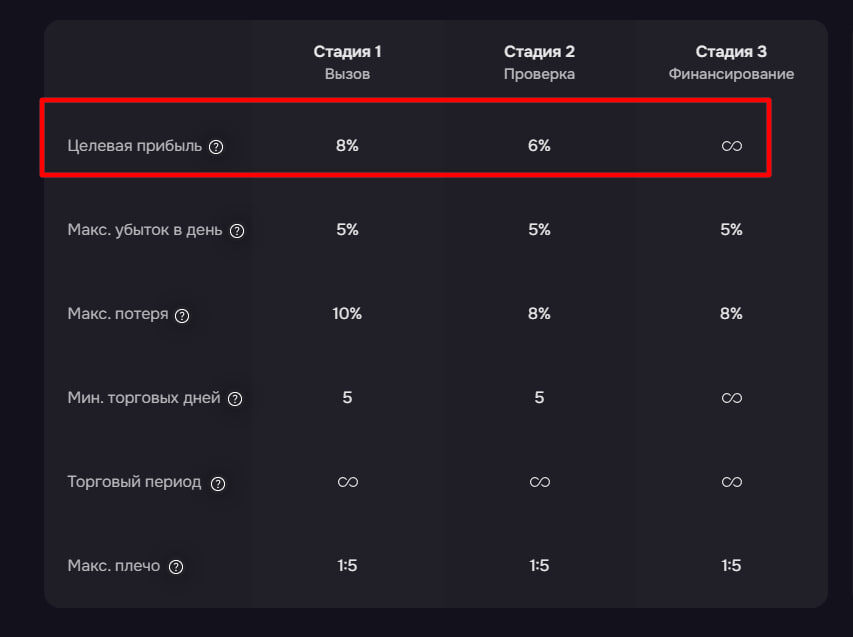Click the Макс. убыток в день label
The image size is (853, 637).
[x=145, y=230]
